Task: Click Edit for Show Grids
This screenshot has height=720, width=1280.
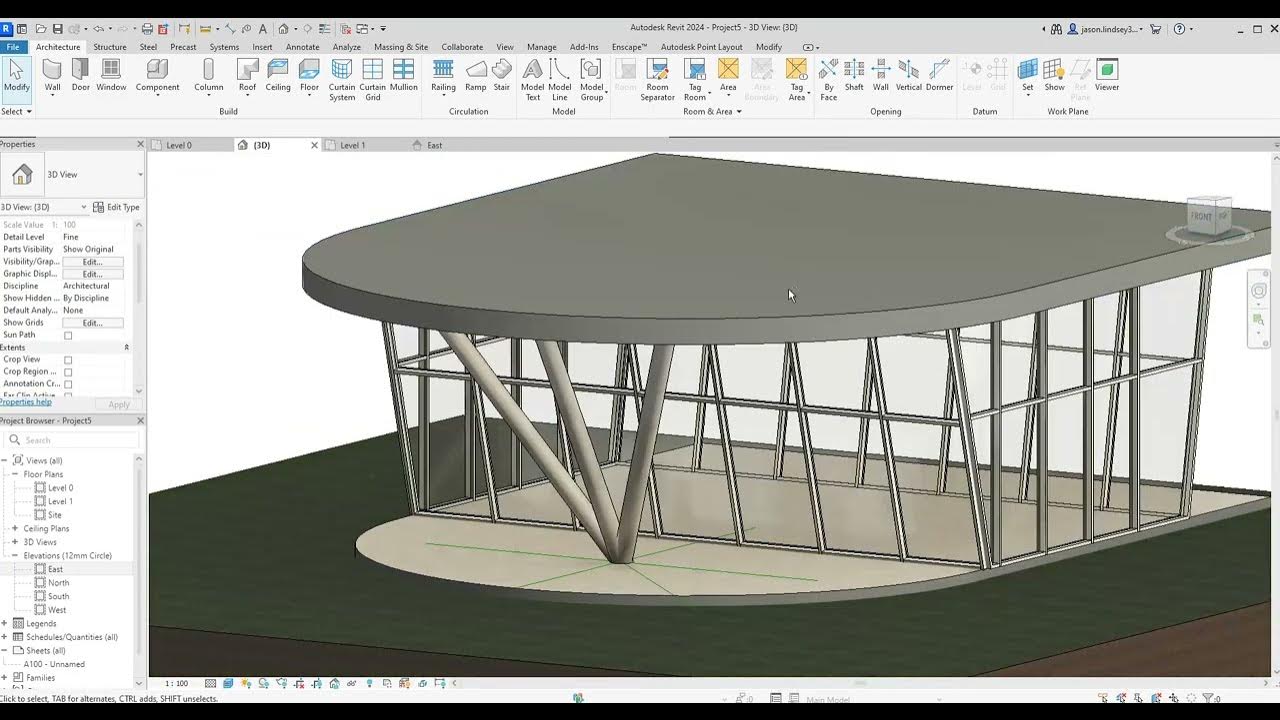Action: (x=92, y=323)
